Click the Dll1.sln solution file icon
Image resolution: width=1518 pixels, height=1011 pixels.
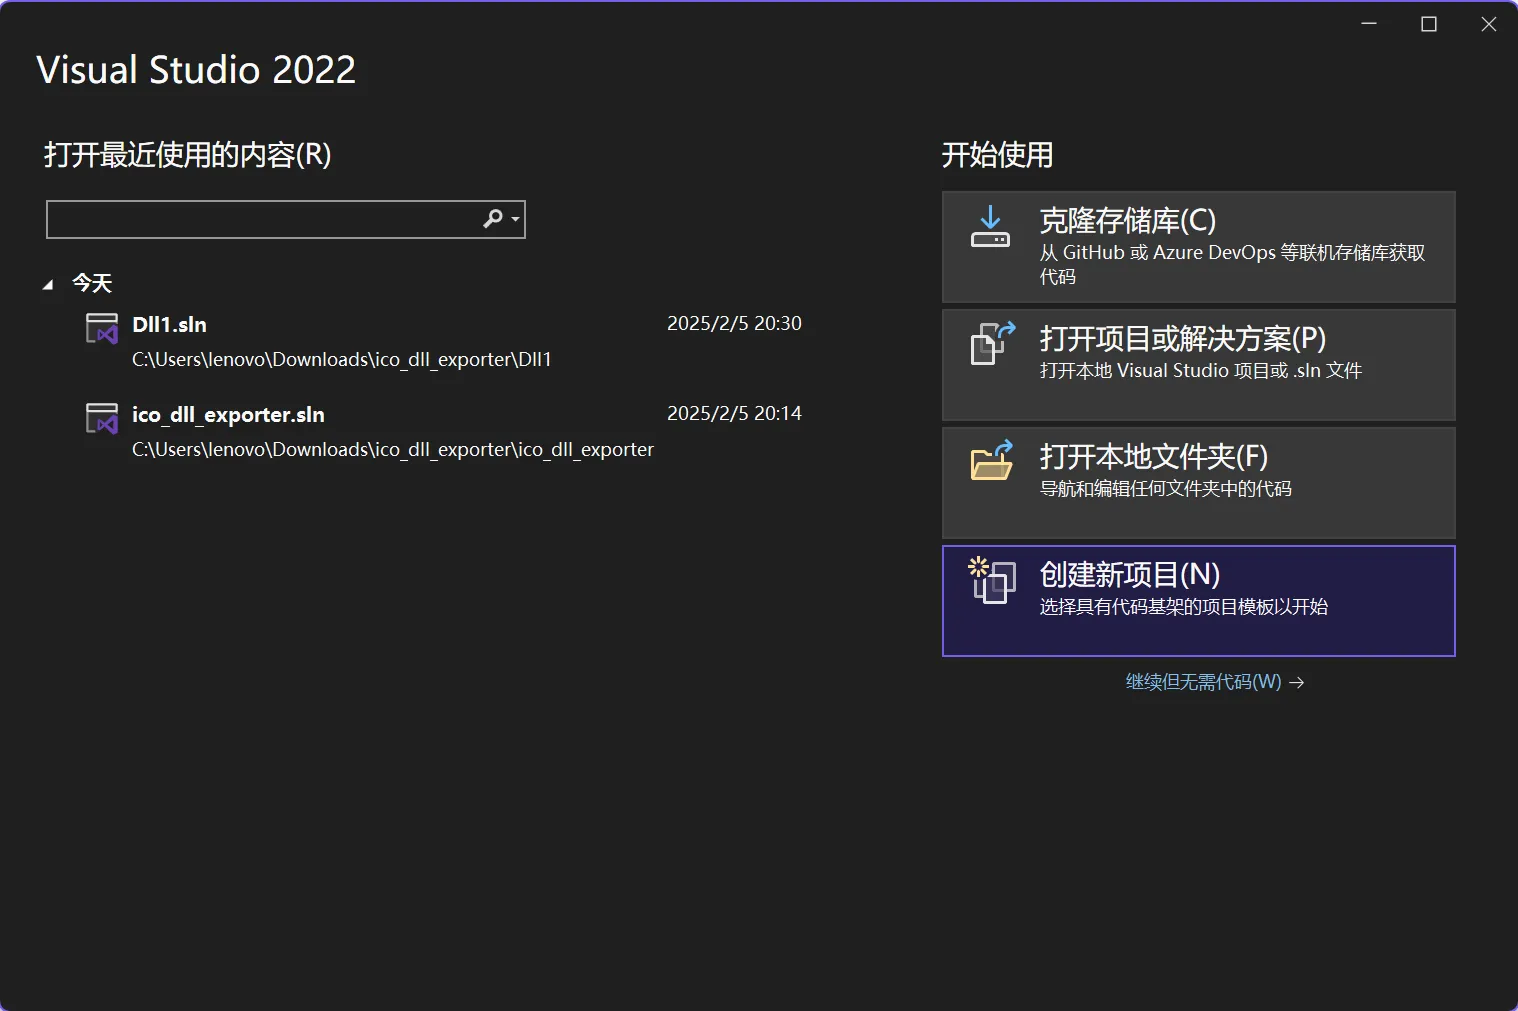click(102, 329)
